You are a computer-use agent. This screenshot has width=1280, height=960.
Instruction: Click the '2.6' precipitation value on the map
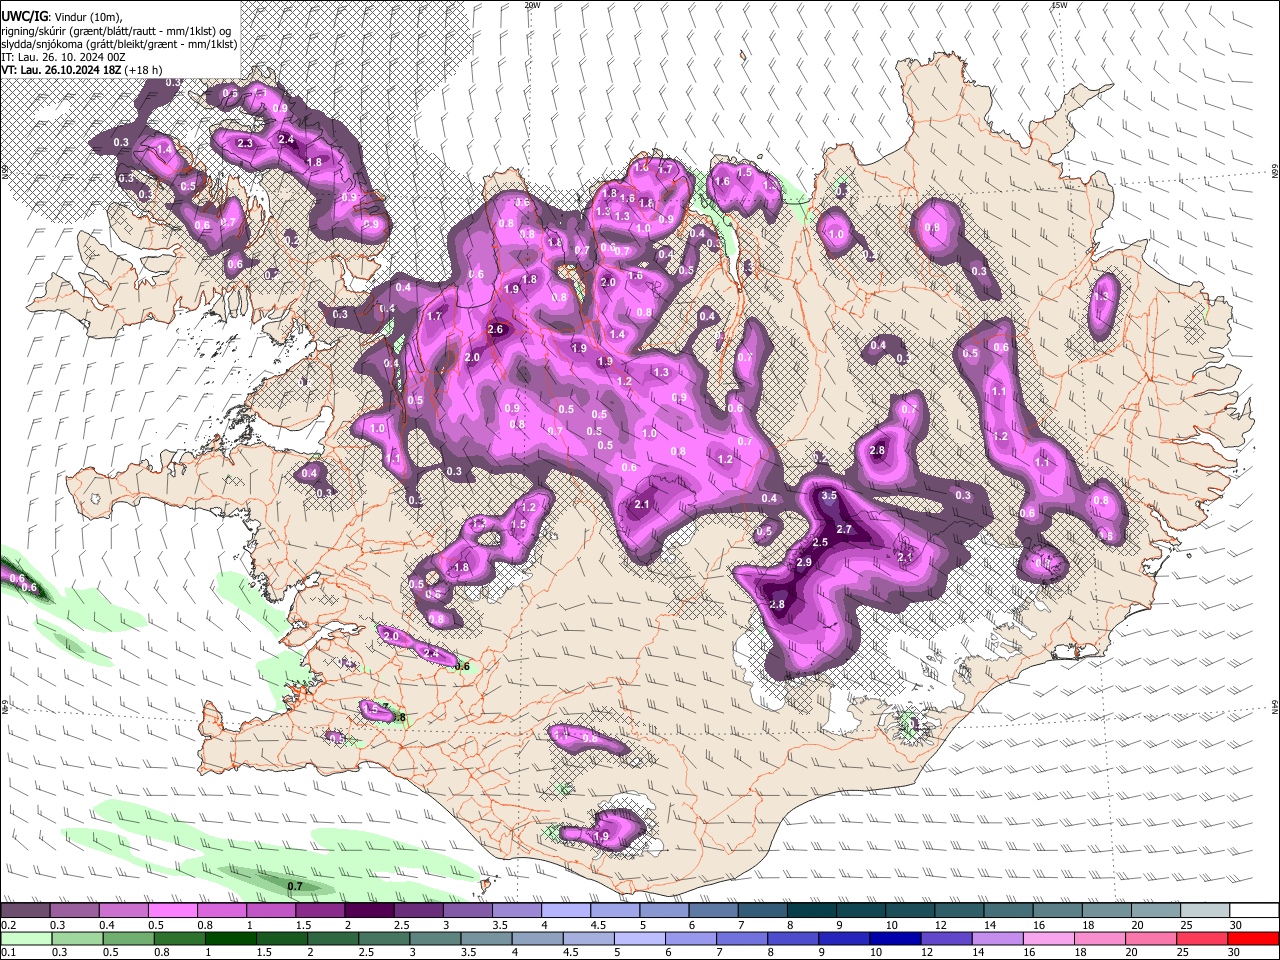[x=495, y=330]
